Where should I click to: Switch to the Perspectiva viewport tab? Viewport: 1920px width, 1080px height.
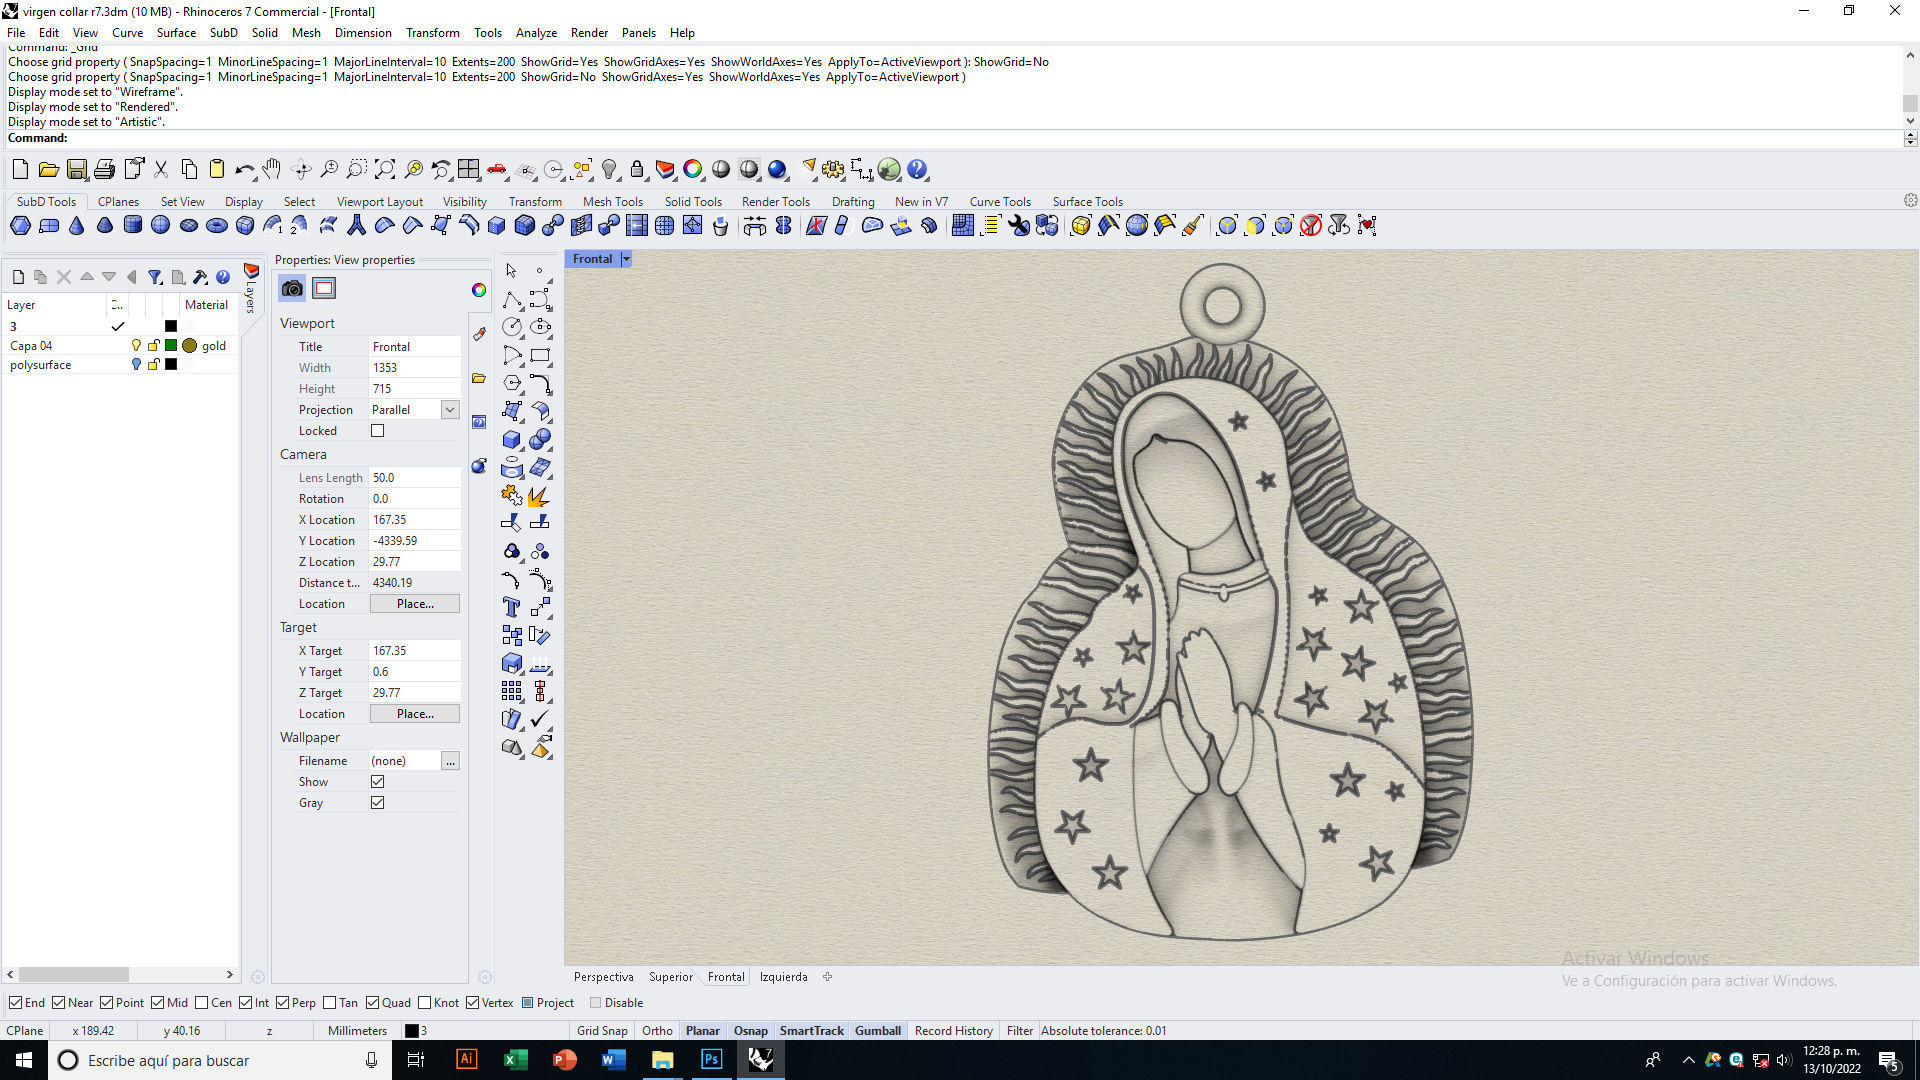tap(603, 977)
